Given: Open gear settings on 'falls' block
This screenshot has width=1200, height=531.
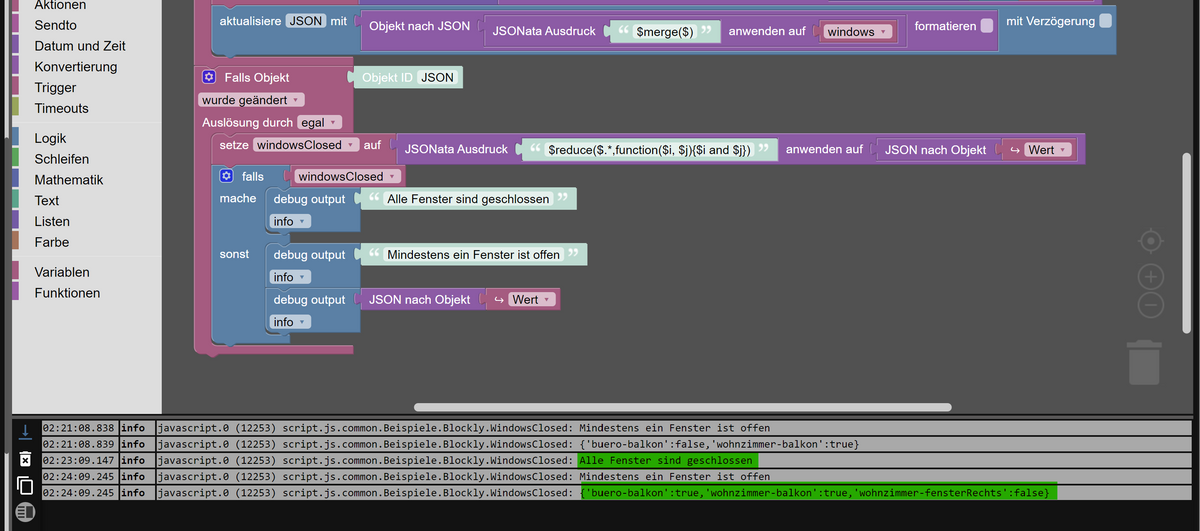Looking at the screenshot, I should [x=226, y=176].
